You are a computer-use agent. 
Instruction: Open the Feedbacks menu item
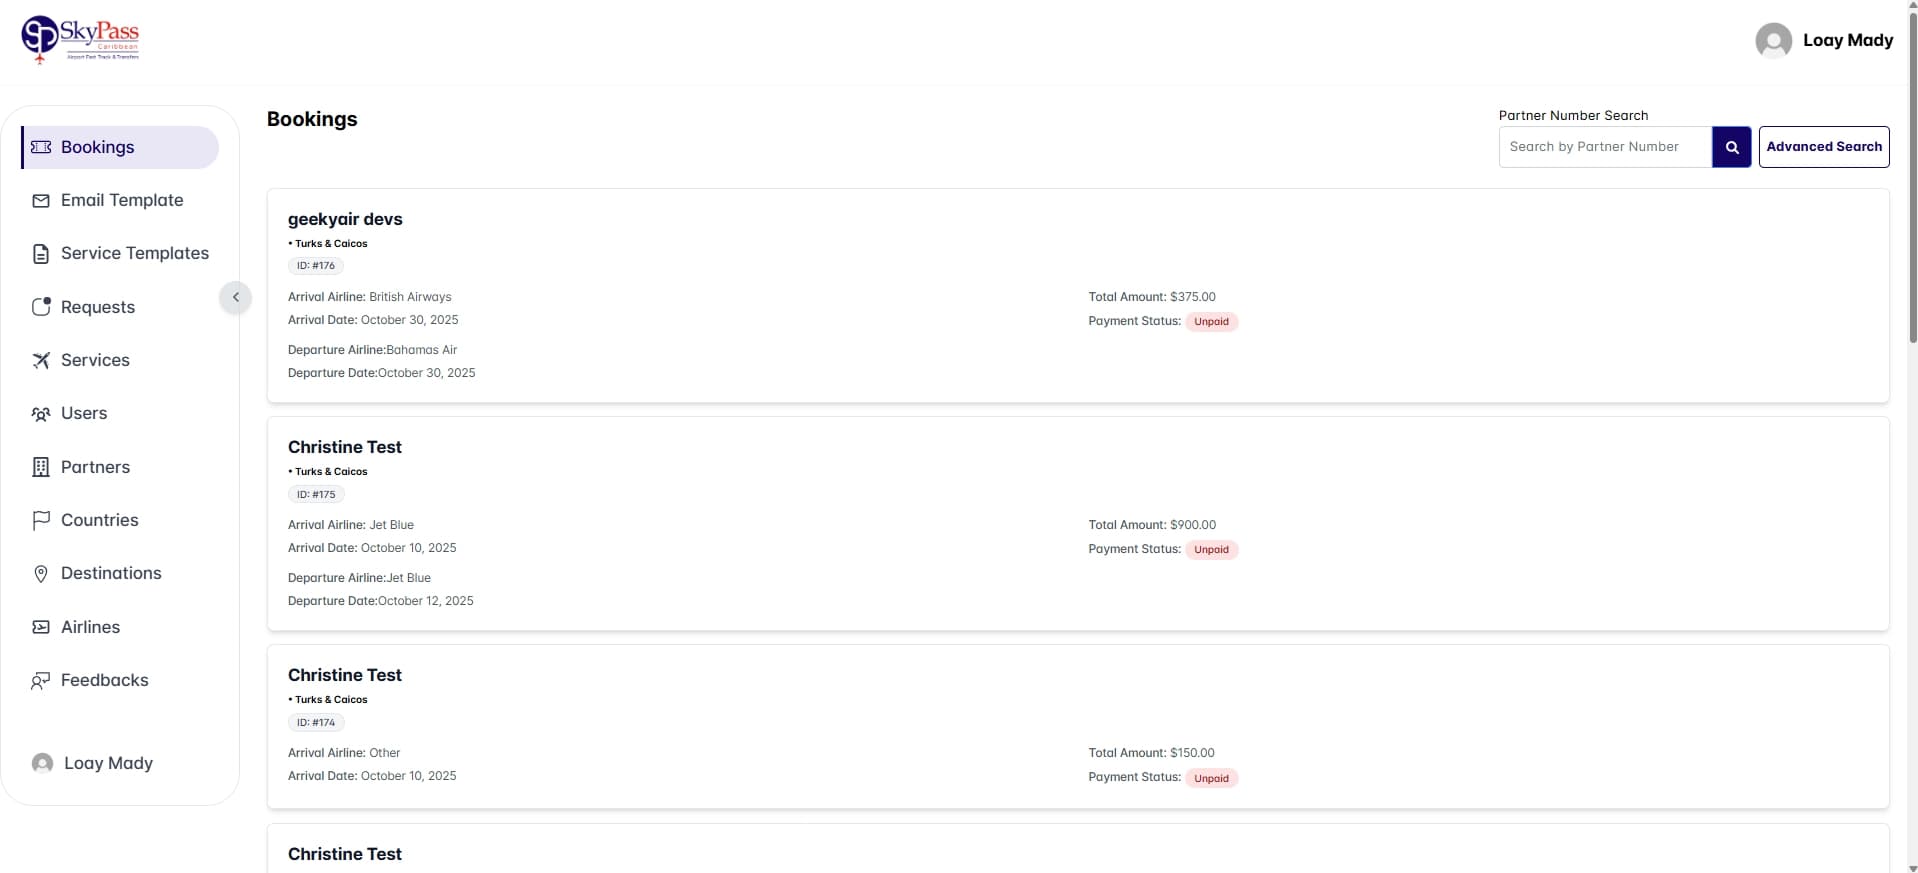[104, 680]
